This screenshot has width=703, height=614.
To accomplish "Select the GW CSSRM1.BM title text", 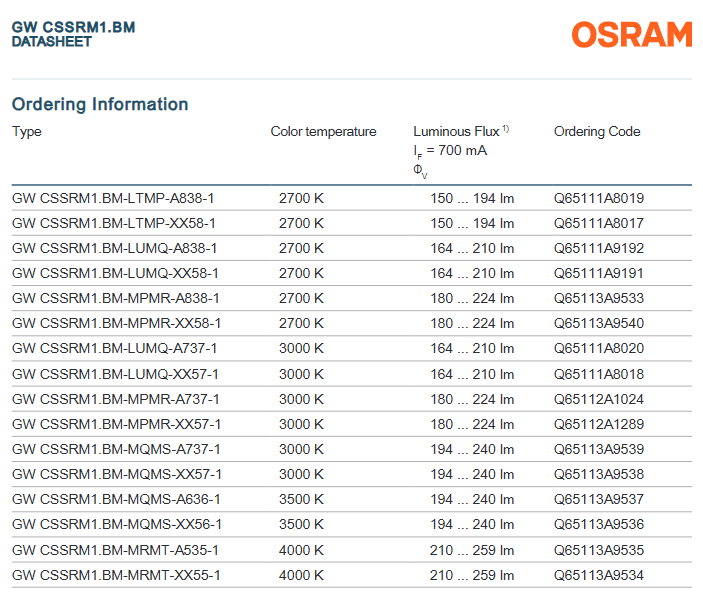I will 74,27.
